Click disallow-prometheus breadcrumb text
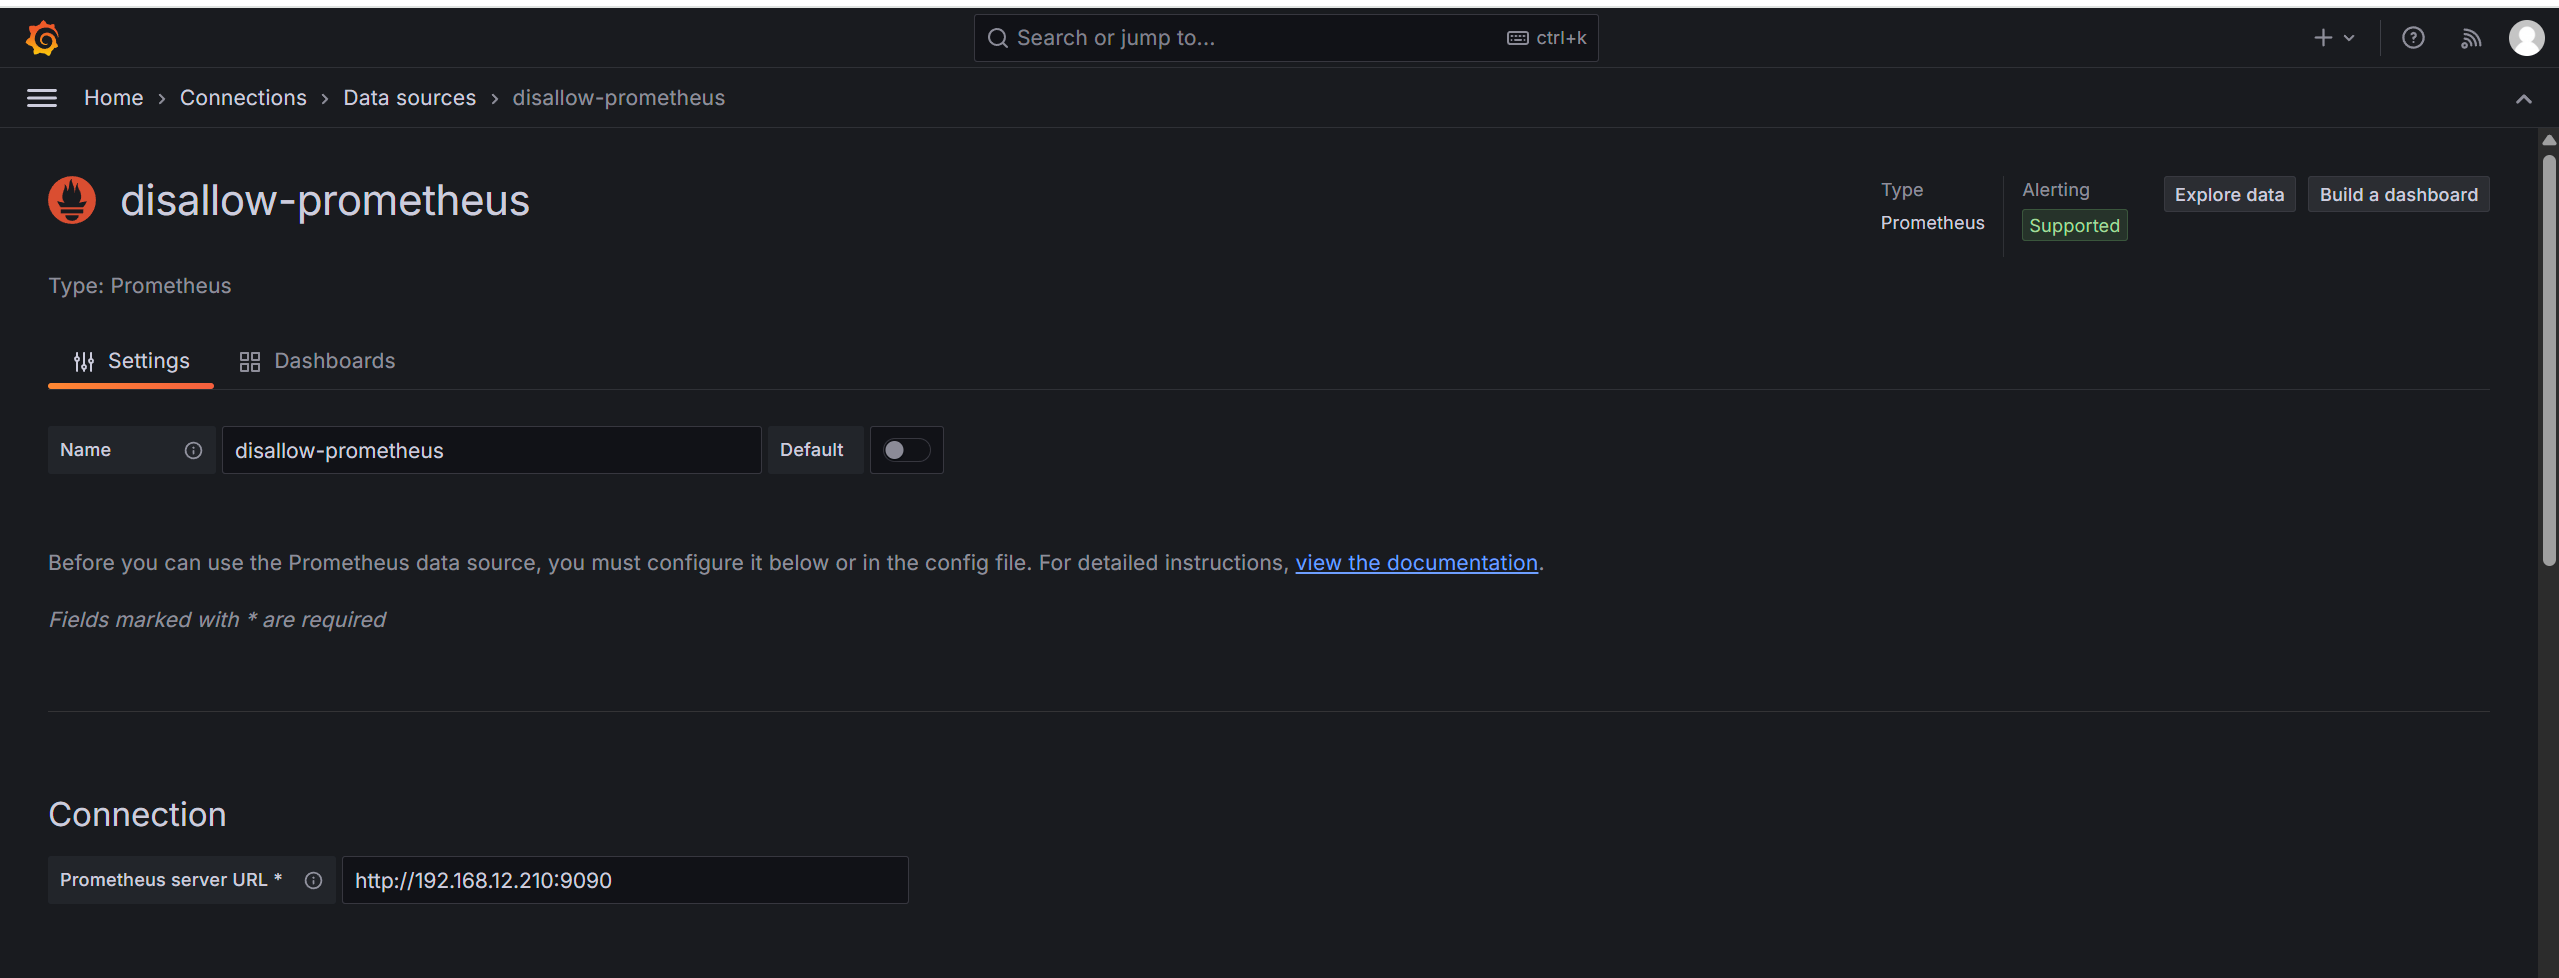The image size is (2559, 978). (619, 98)
